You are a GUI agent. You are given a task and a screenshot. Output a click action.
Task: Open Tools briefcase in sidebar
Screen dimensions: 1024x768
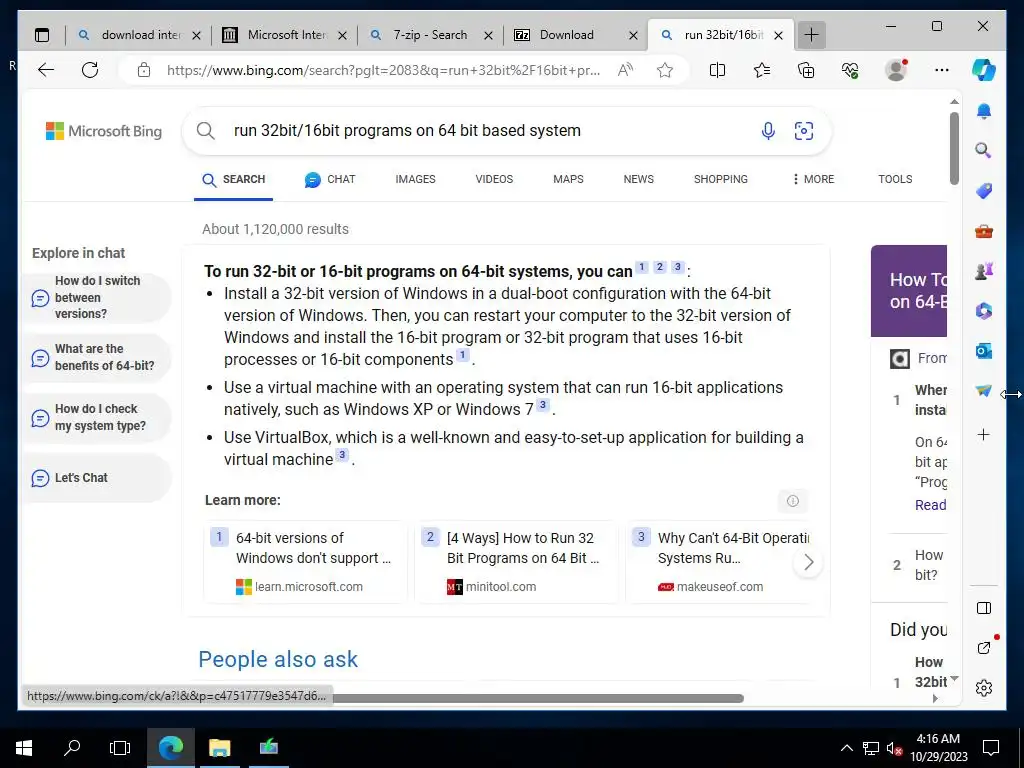984,231
